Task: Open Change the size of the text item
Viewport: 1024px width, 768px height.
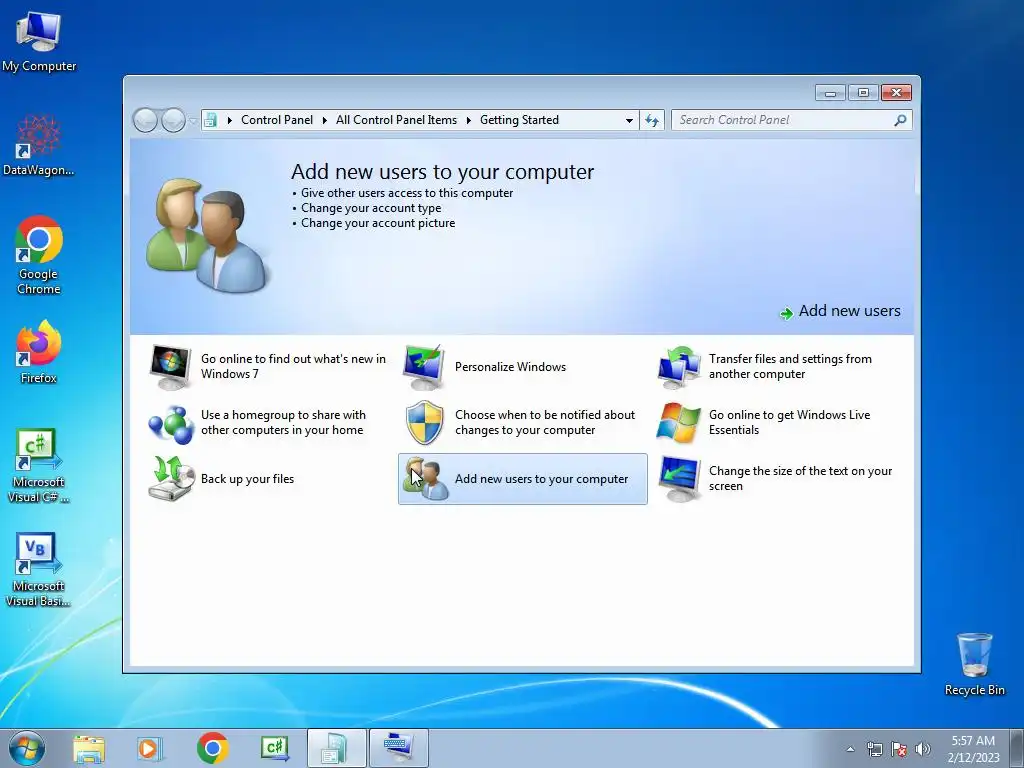Action: [775, 479]
